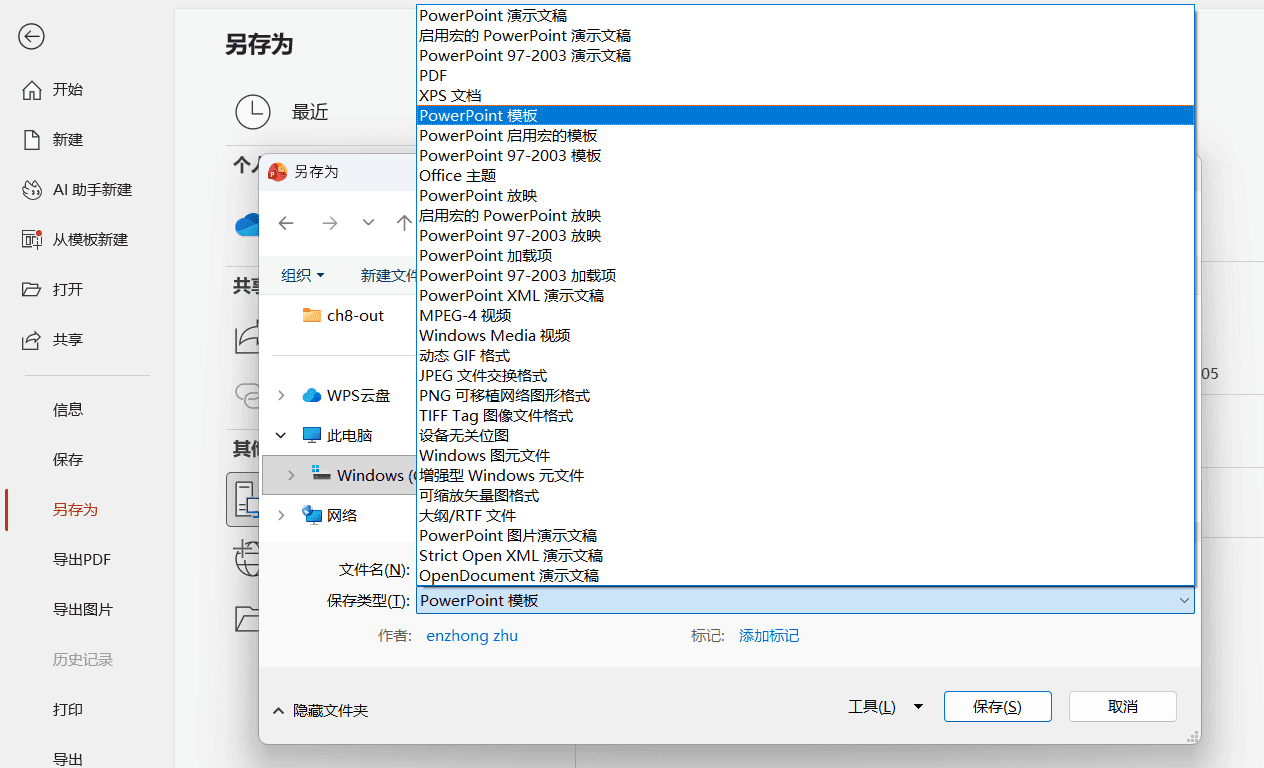Screen dimensions: 1264x768
Task: Click the 最近 clock icon
Action: [x=253, y=112]
